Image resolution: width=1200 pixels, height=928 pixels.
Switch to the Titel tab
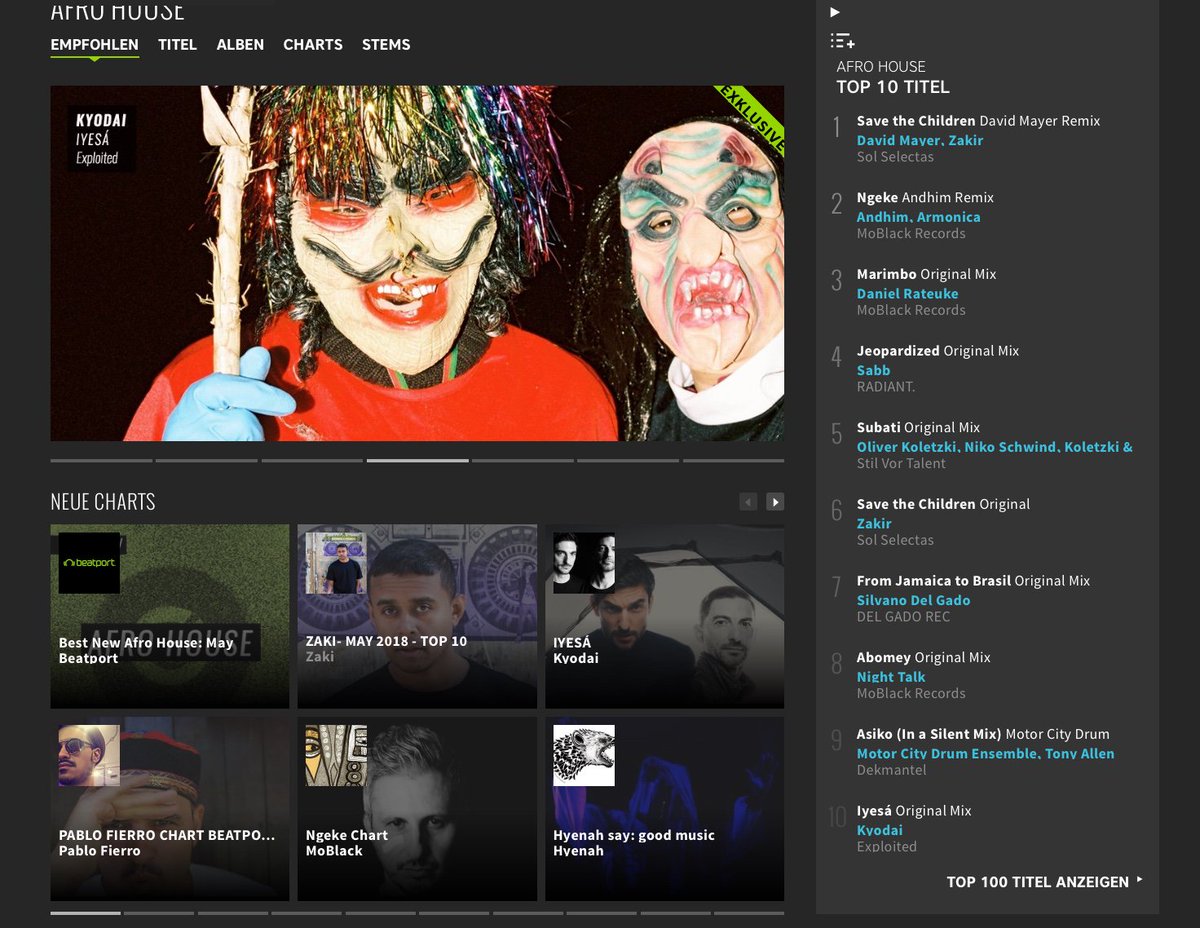coord(177,44)
